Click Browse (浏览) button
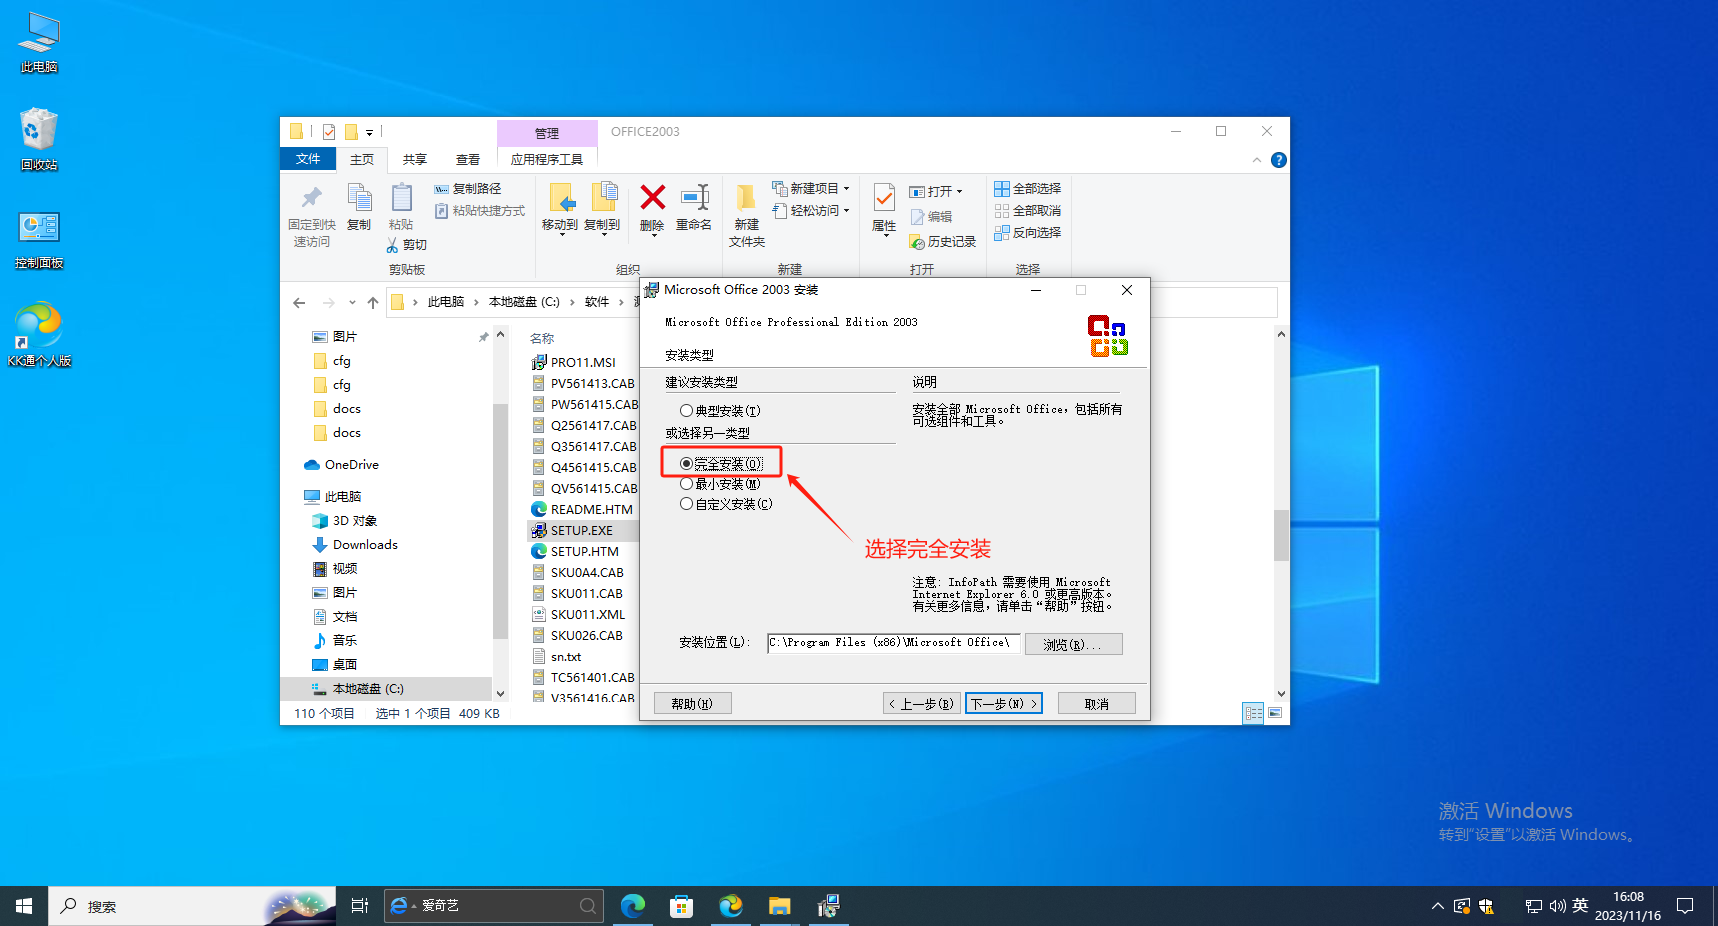Image resolution: width=1718 pixels, height=926 pixels. (1073, 644)
